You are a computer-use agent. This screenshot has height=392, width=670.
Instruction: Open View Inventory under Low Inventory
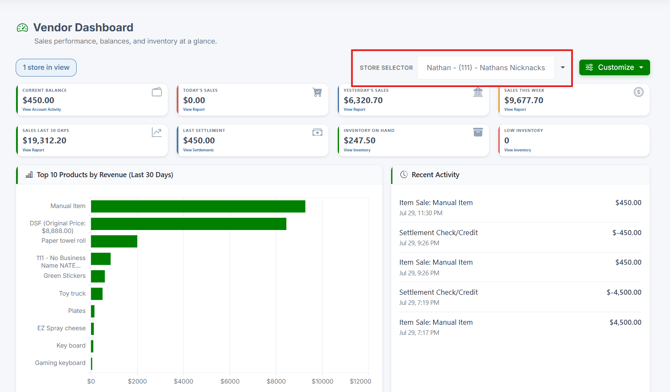tap(517, 150)
